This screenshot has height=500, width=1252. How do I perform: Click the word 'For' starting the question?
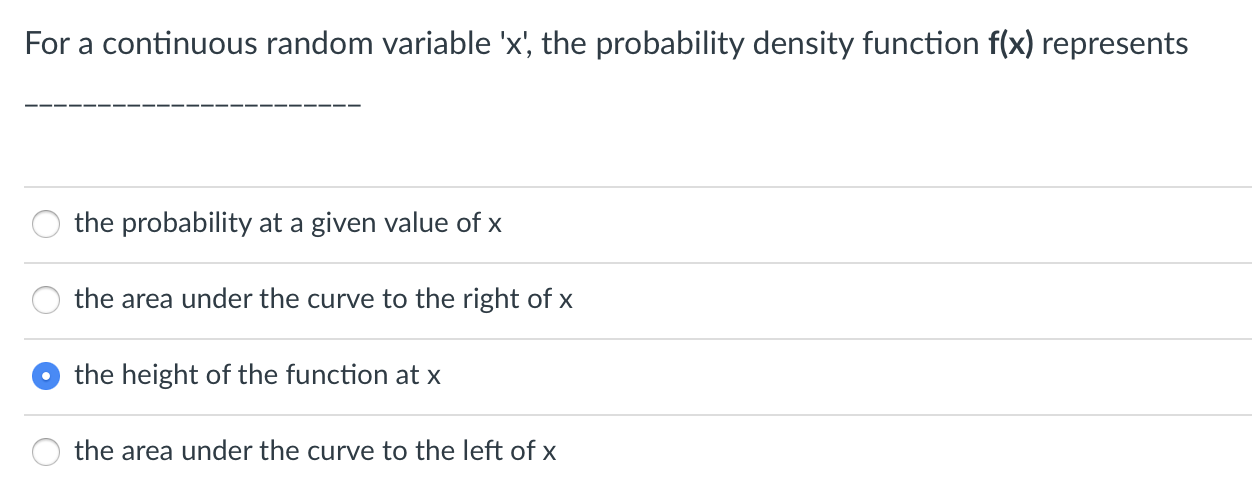click(x=46, y=44)
